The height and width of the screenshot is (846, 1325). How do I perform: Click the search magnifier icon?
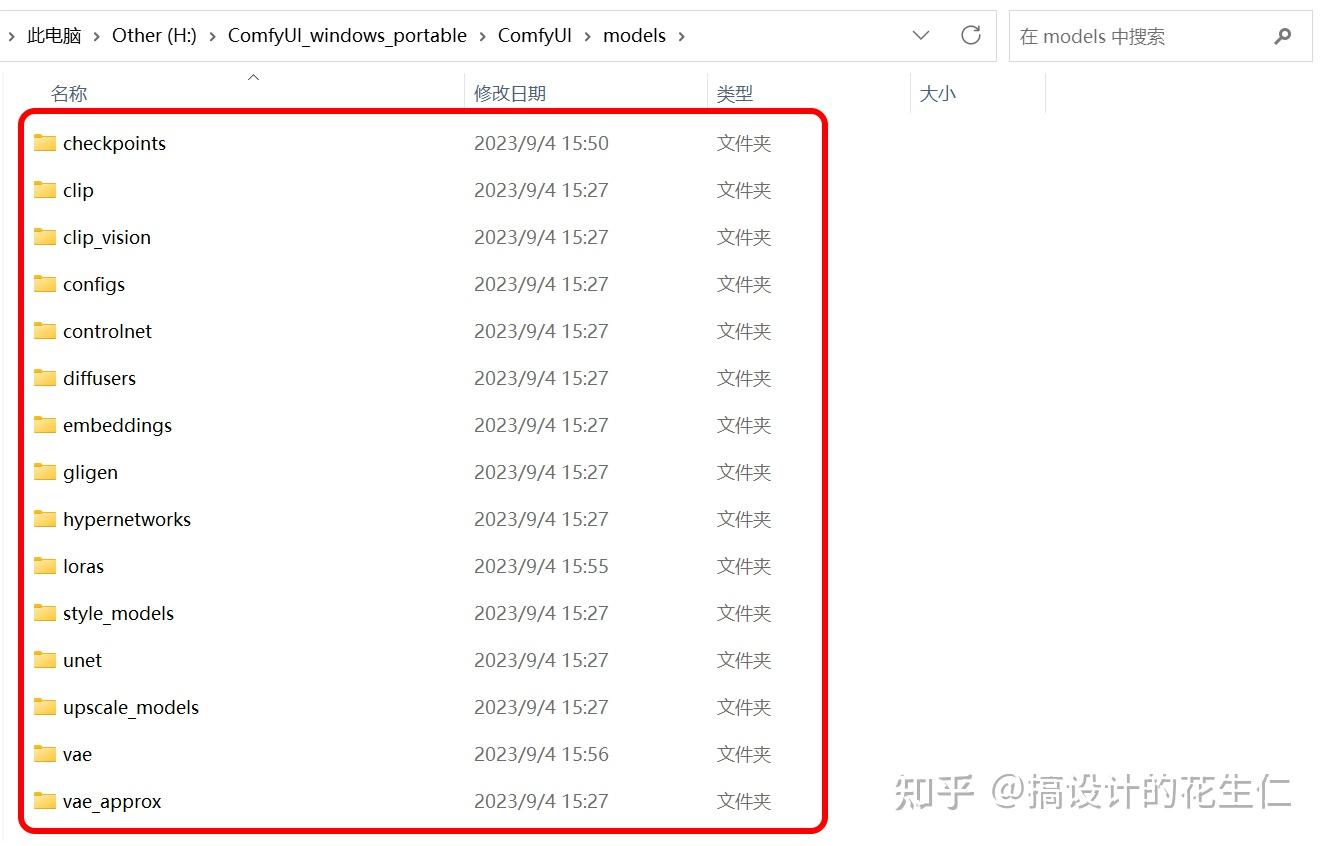tap(1283, 35)
